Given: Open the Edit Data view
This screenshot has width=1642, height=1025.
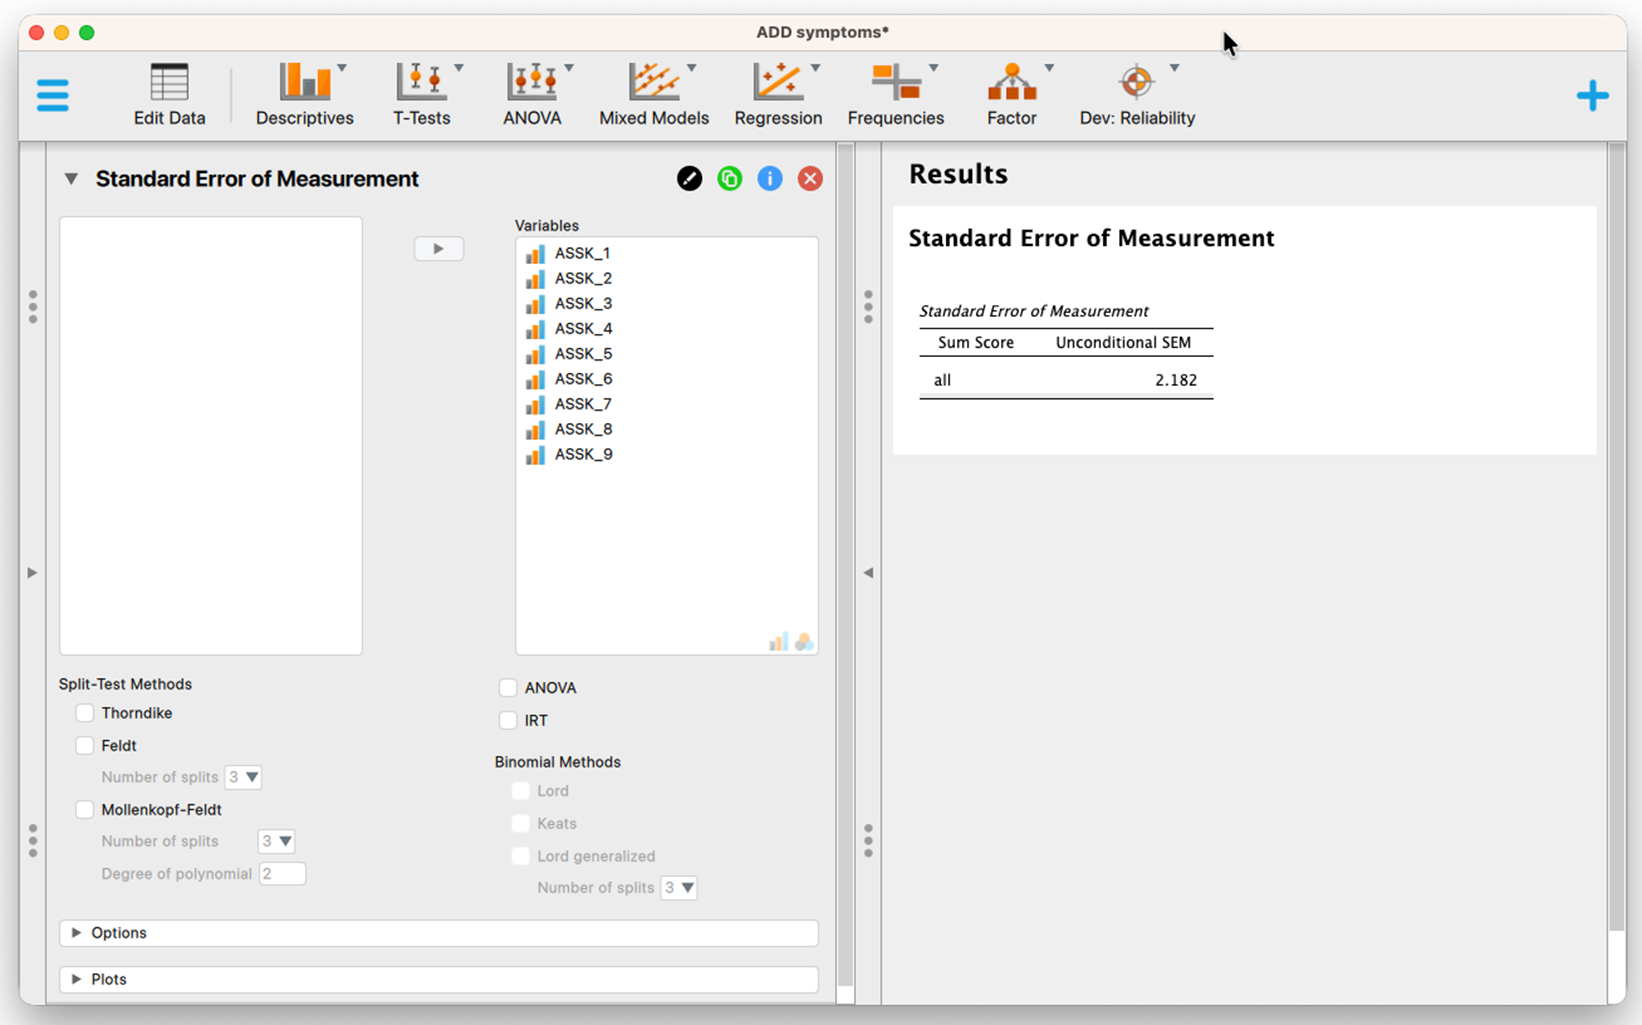Looking at the screenshot, I should (169, 95).
